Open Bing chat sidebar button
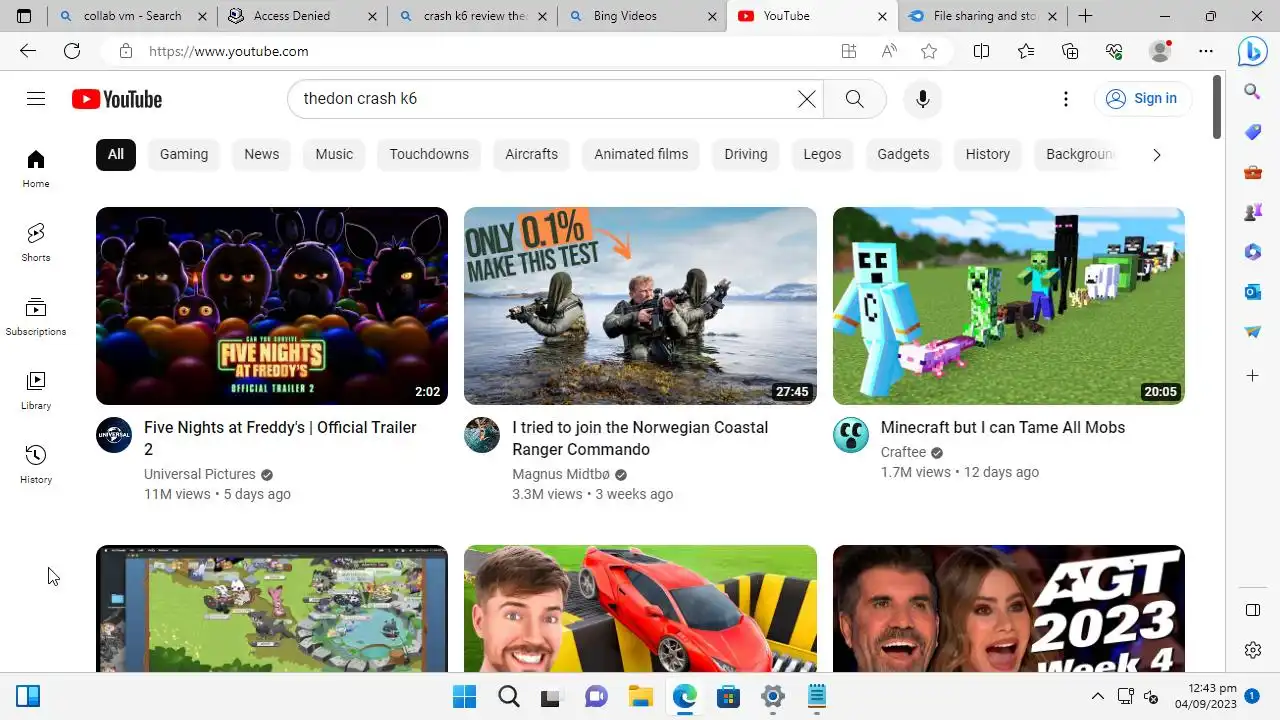Screen dimensions: 1280x720 1252,51
